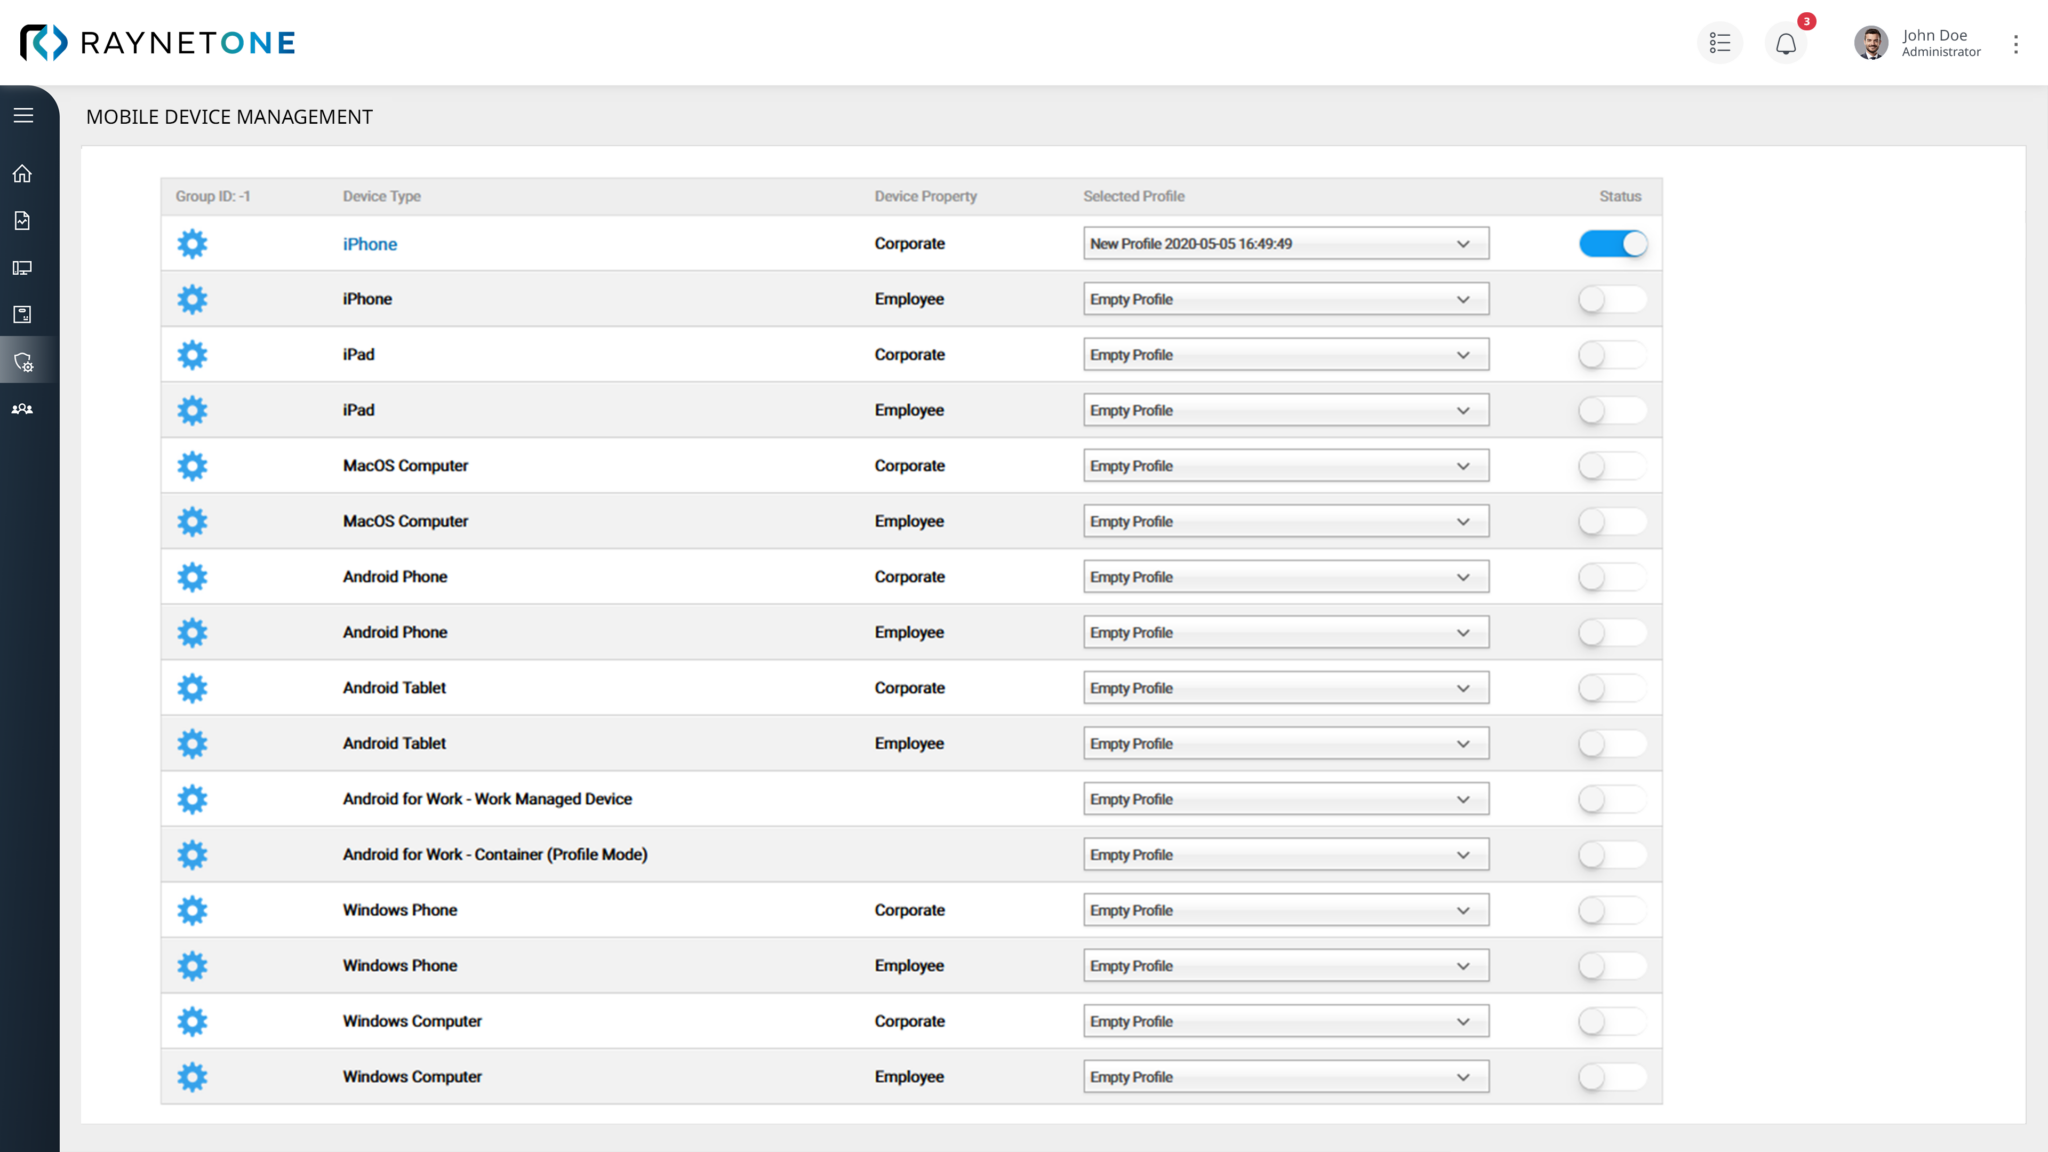The width and height of the screenshot is (2048, 1152).
Task: Enable the status toggle for Windows Computer Employee
Action: click(1613, 1077)
